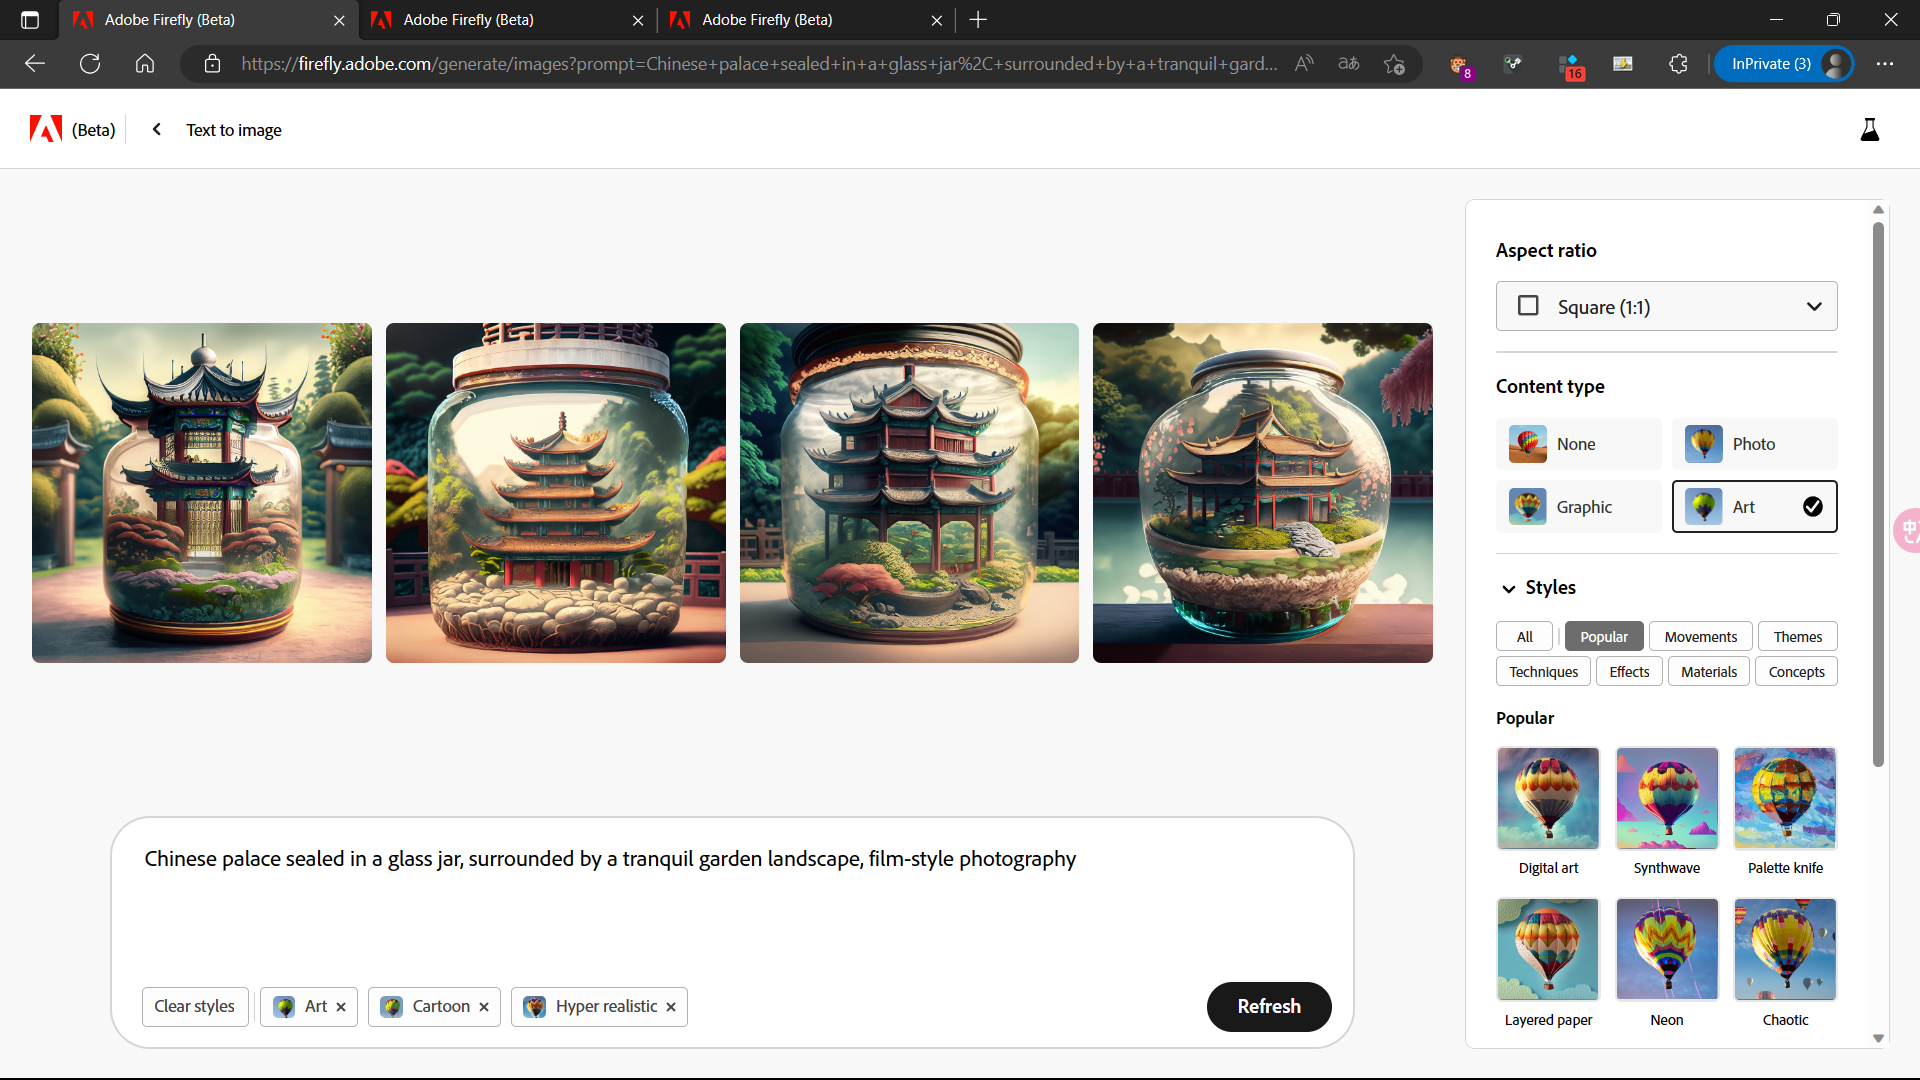Switch to the Movements styles tab
The height and width of the screenshot is (1080, 1920).
1700,637
